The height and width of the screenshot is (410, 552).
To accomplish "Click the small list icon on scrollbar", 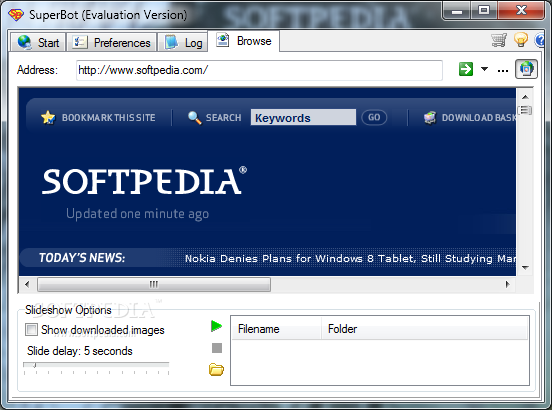I will point(525,110).
